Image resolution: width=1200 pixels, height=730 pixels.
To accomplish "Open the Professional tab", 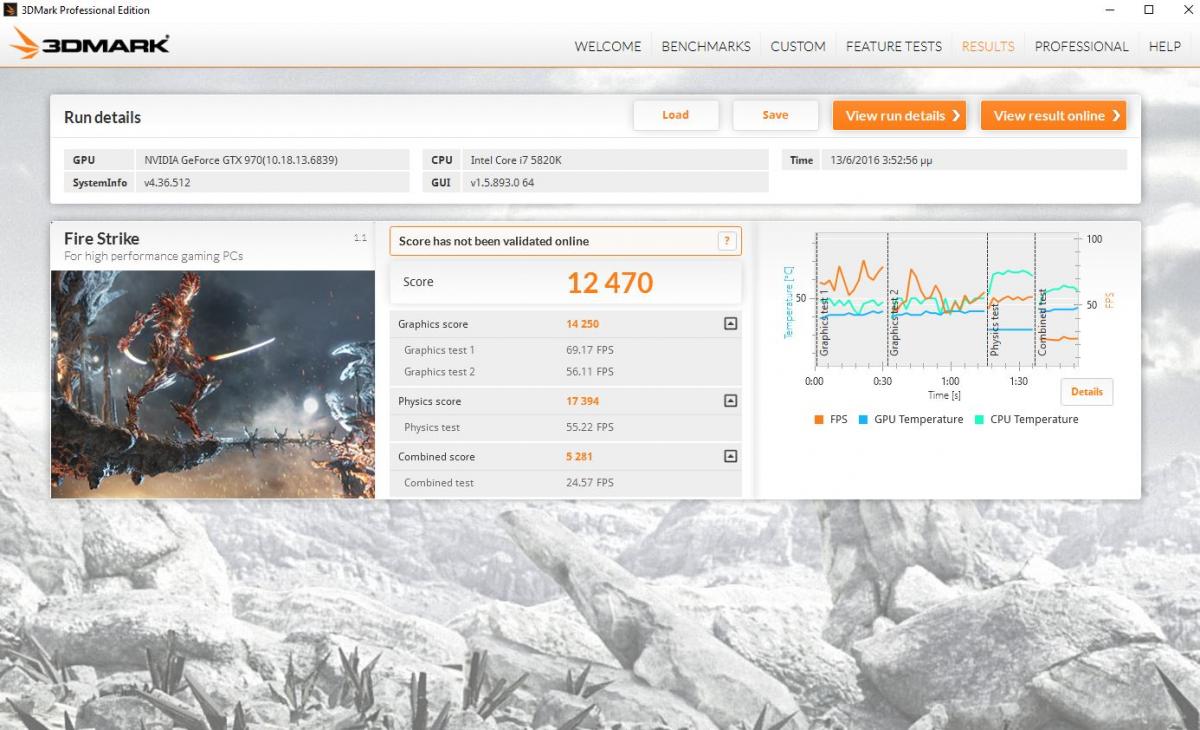I will (x=1082, y=46).
